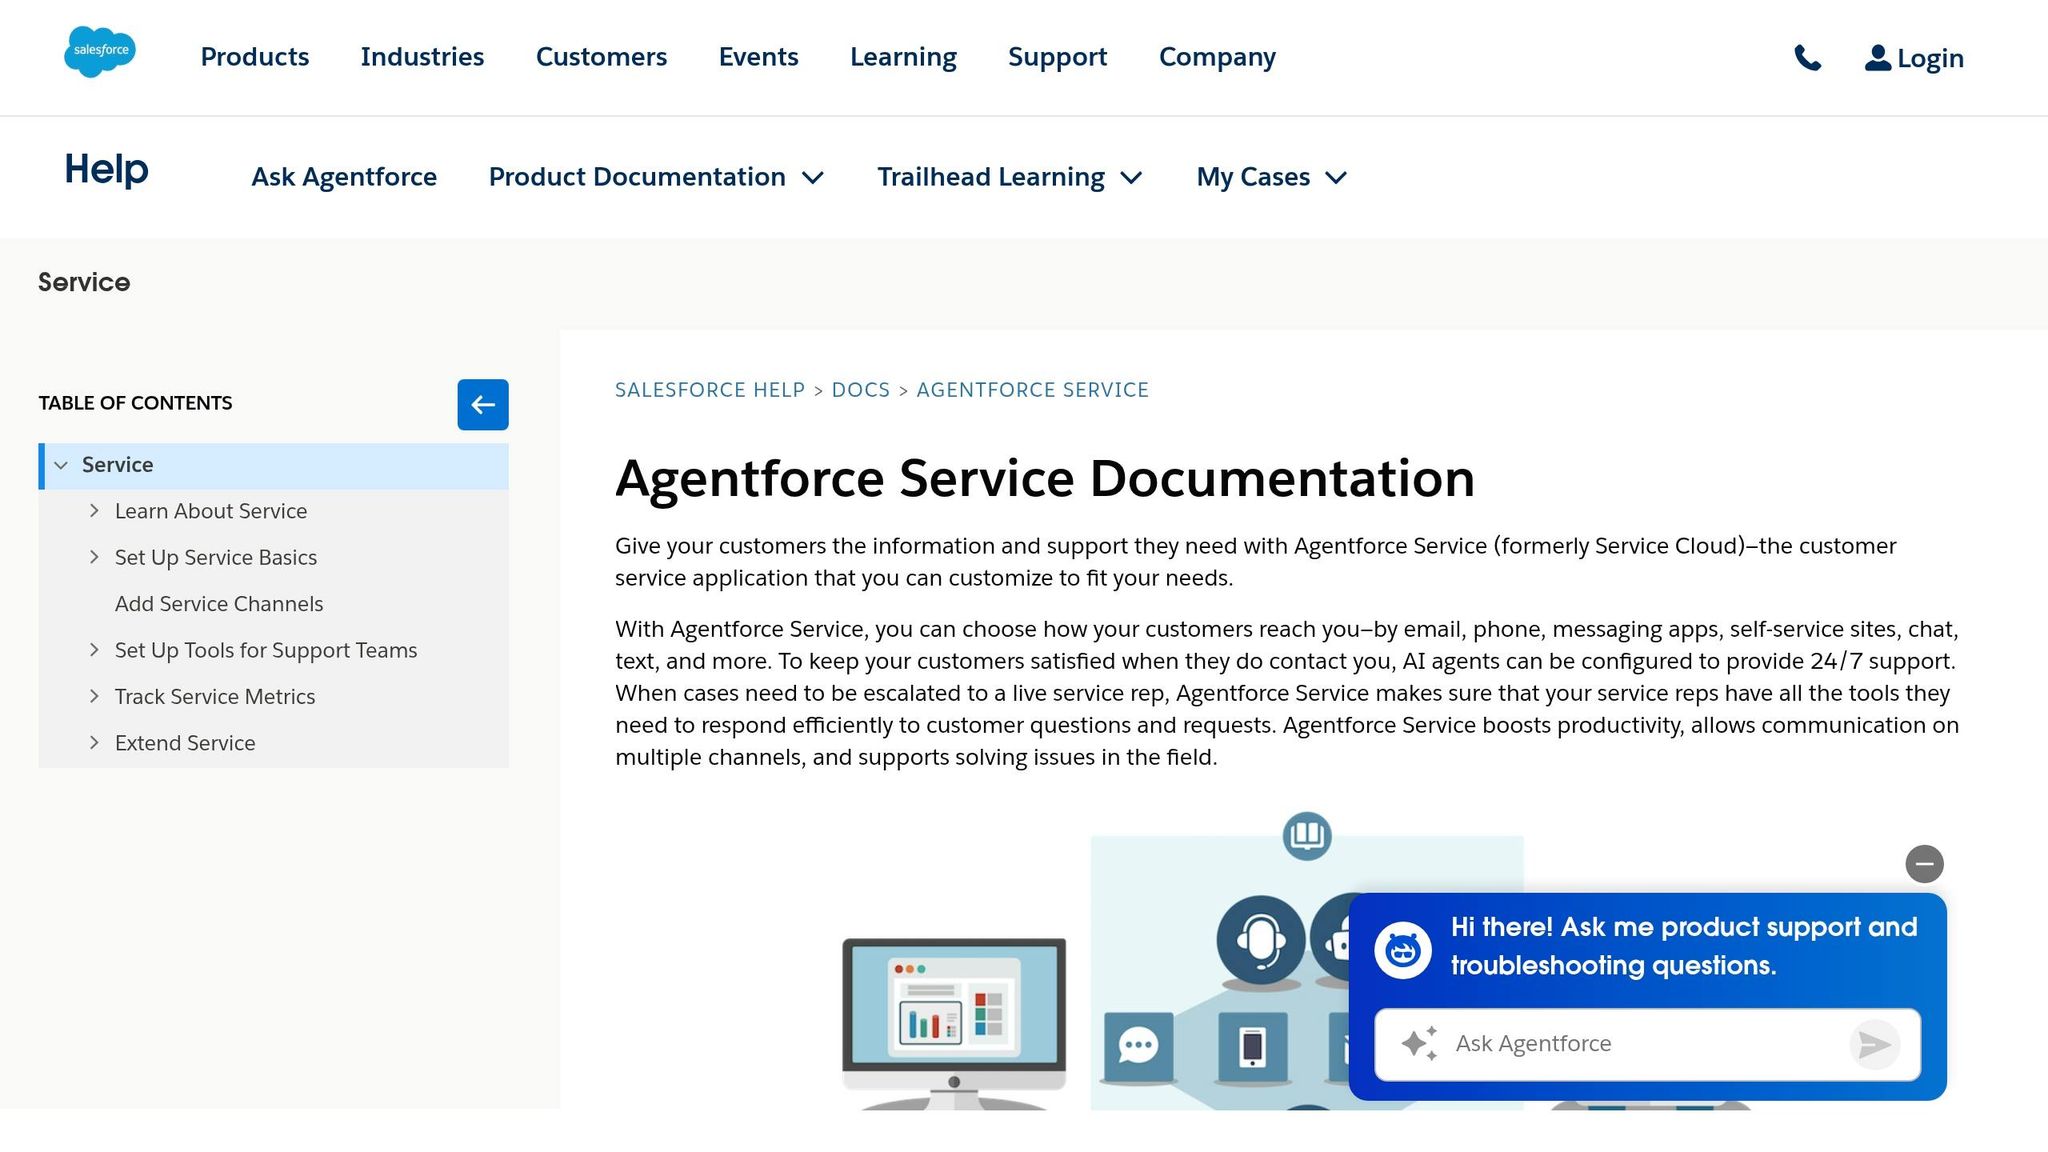
Task: Click into the Ask Agentforce input field
Action: click(1648, 1044)
